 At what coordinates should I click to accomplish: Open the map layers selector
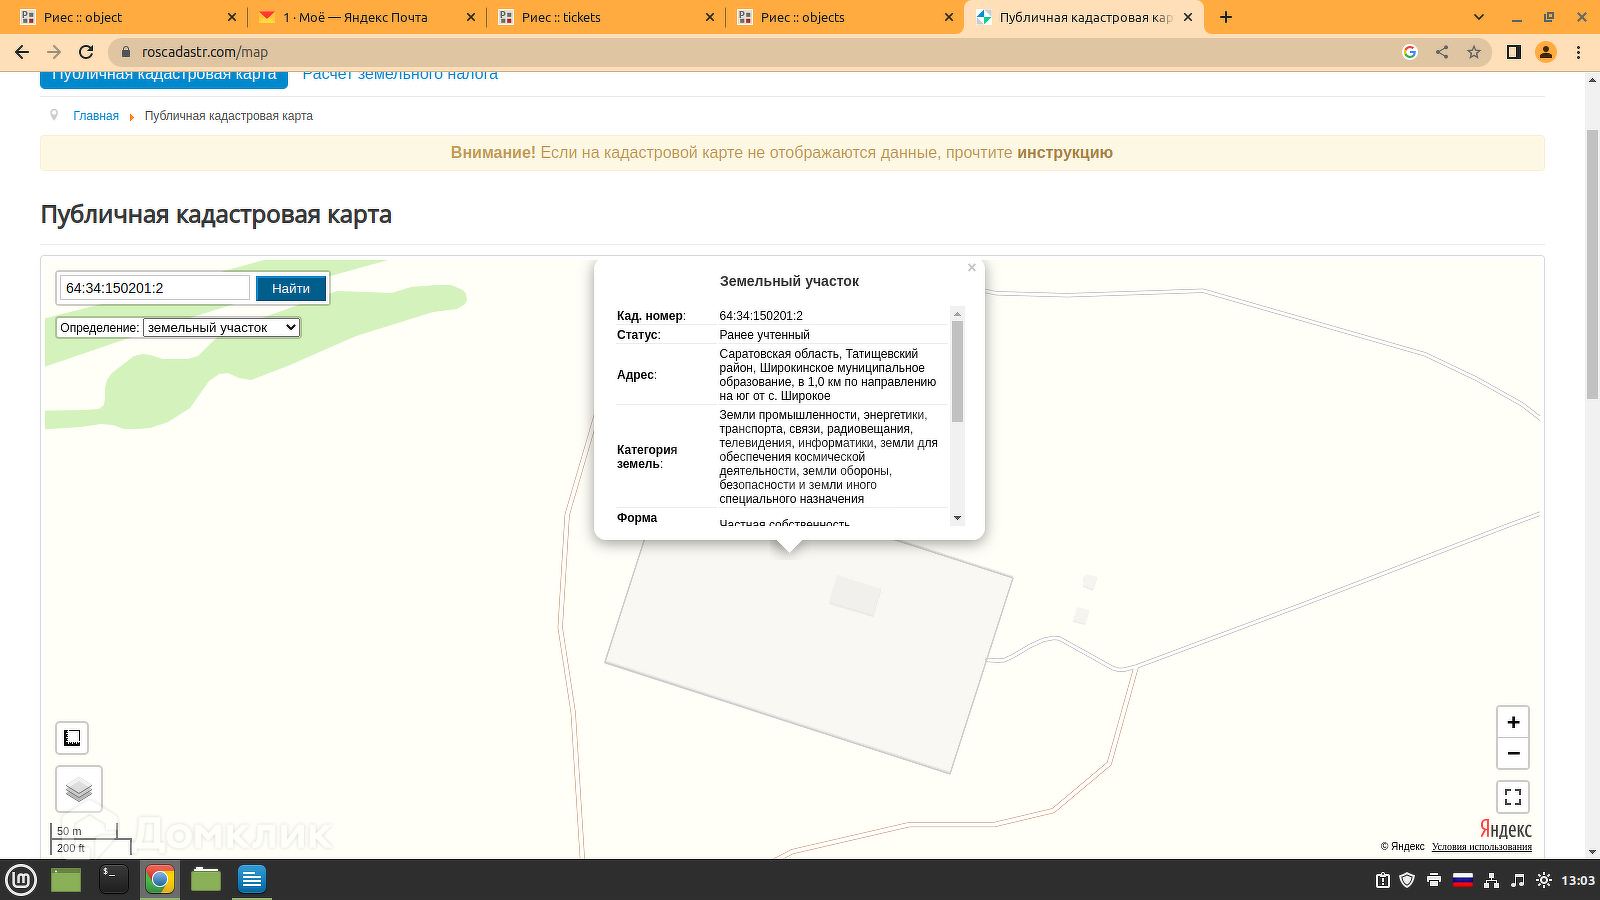[79, 790]
